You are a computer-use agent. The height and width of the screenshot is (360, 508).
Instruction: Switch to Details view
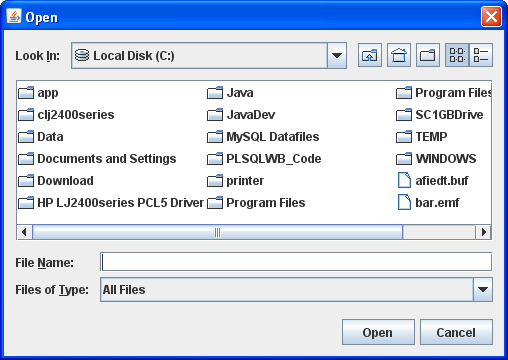coord(481,55)
